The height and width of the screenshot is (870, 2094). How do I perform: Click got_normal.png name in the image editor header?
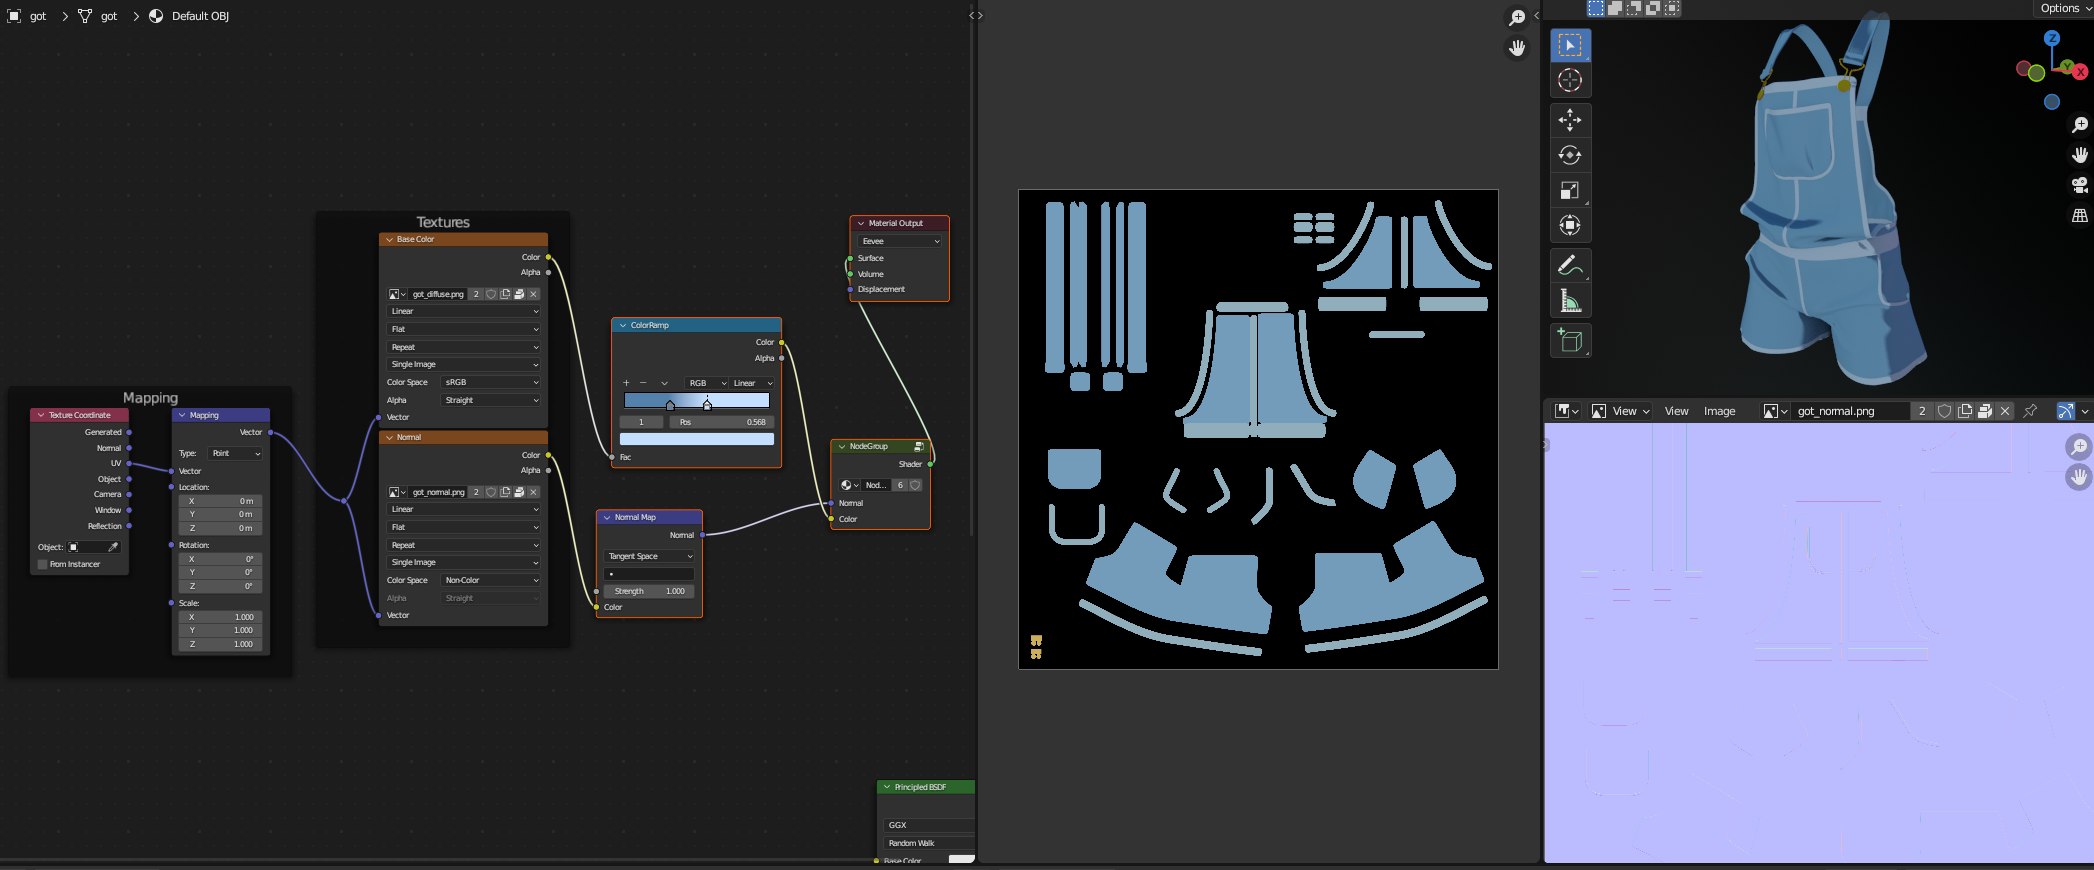(1851, 411)
